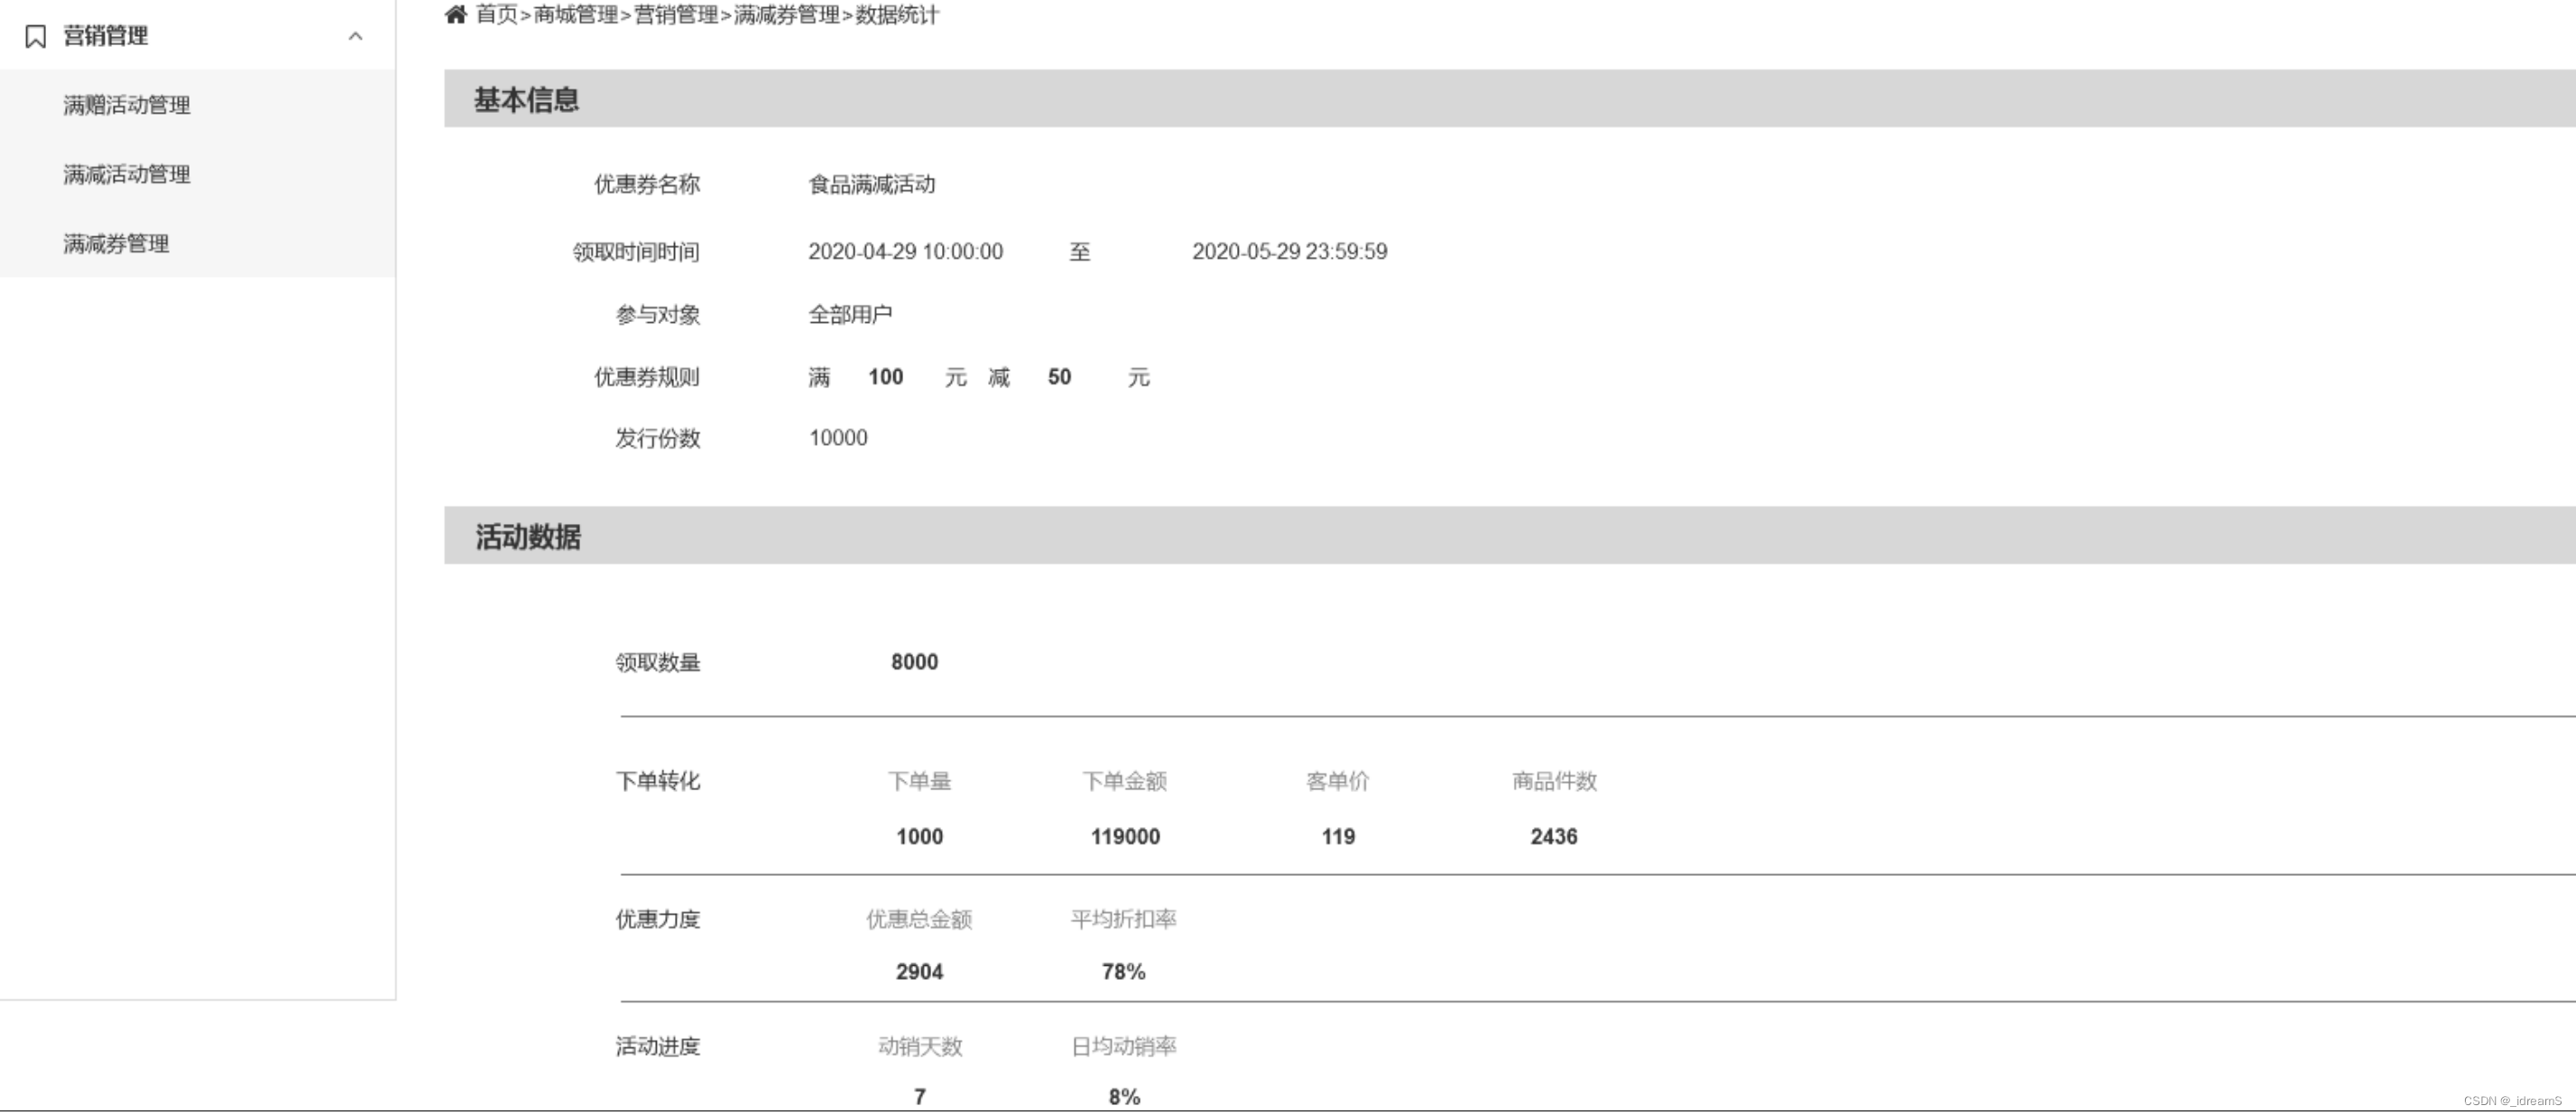
Task: Click the 优惠力度 row label
Action: pyautogui.click(x=658, y=919)
